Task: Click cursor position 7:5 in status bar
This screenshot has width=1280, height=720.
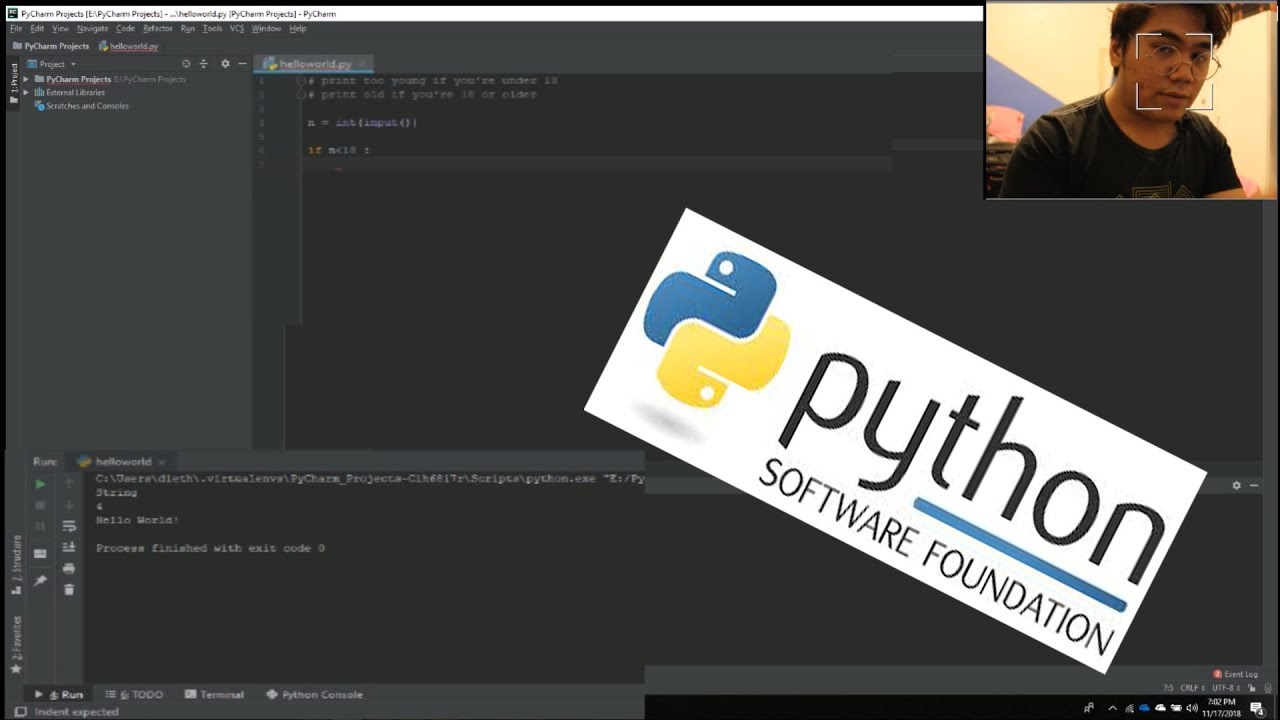Action: tap(1168, 688)
